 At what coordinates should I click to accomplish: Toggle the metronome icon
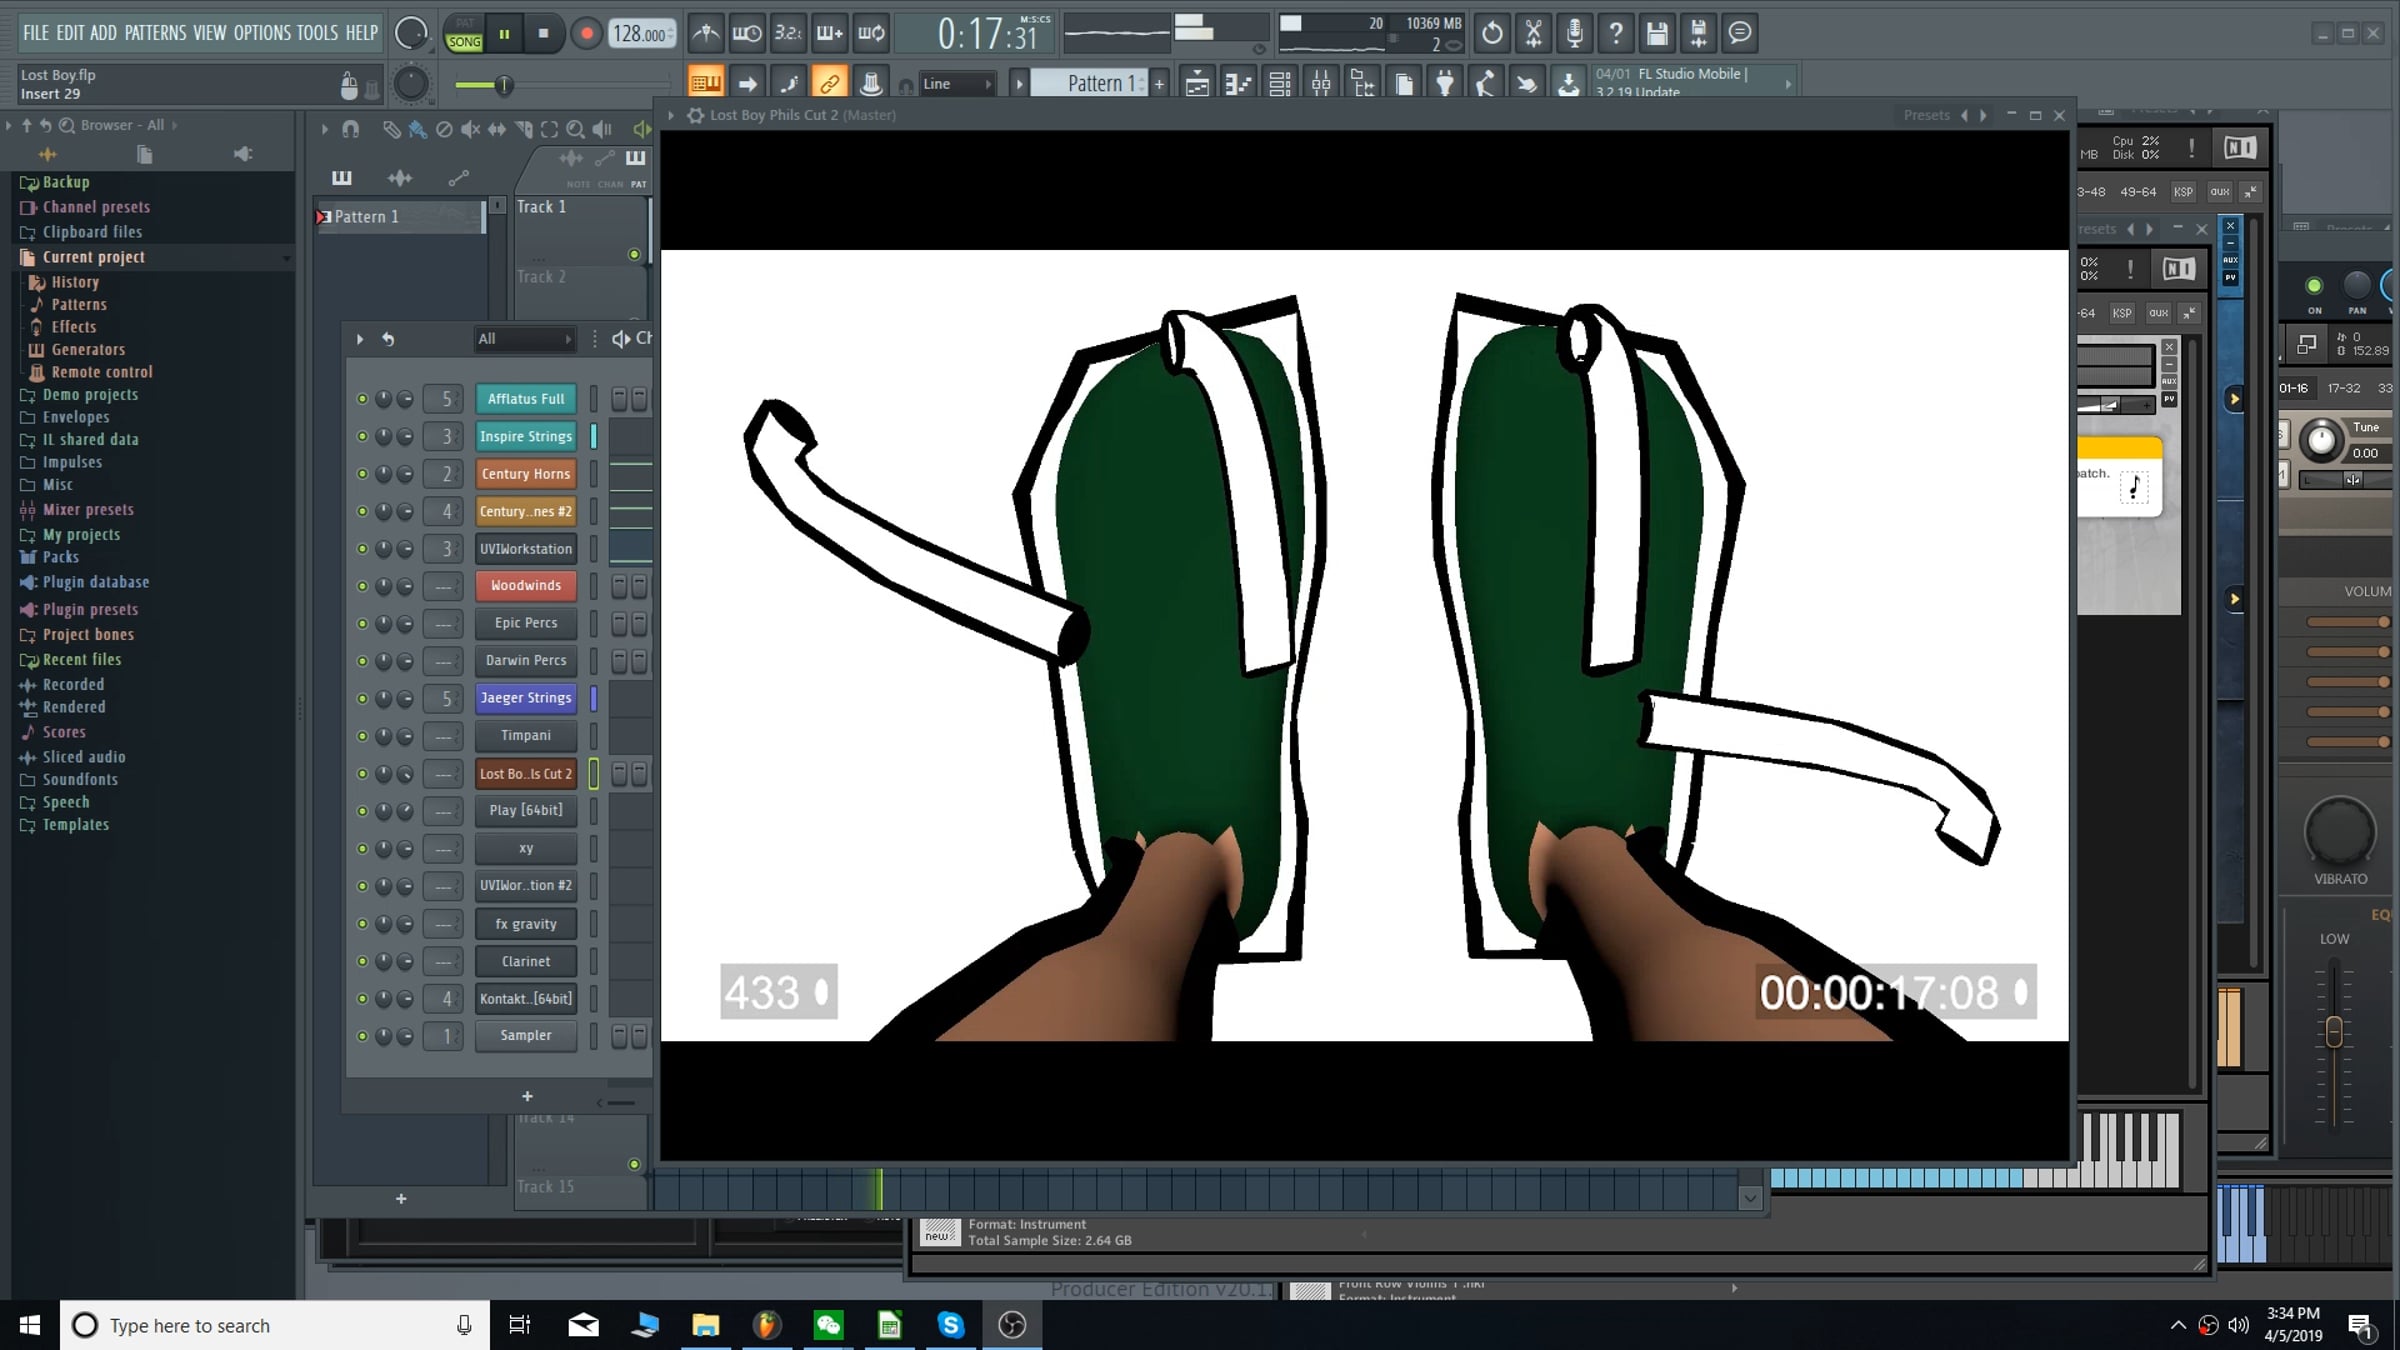706,33
